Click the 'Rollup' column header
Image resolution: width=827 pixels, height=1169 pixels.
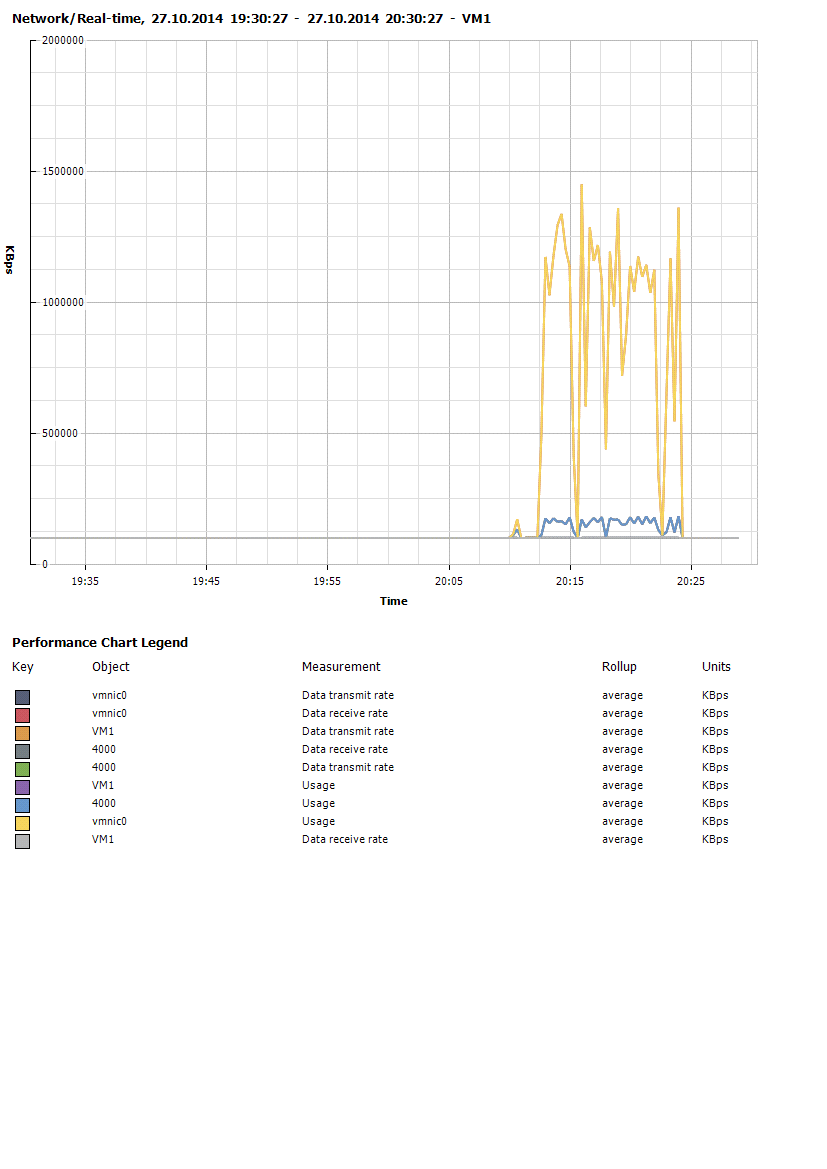tap(619, 667)
